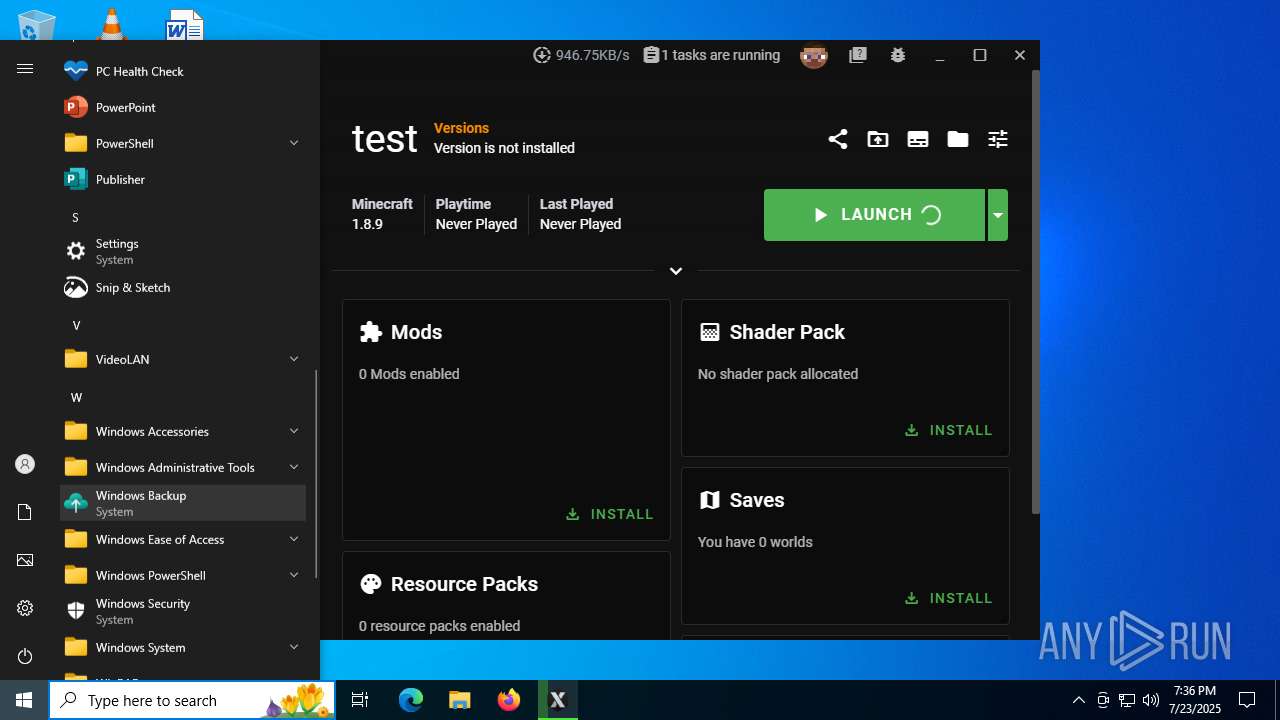Click the Start menu Pictures icon
1280x720 pixels.
click(25, 560)
